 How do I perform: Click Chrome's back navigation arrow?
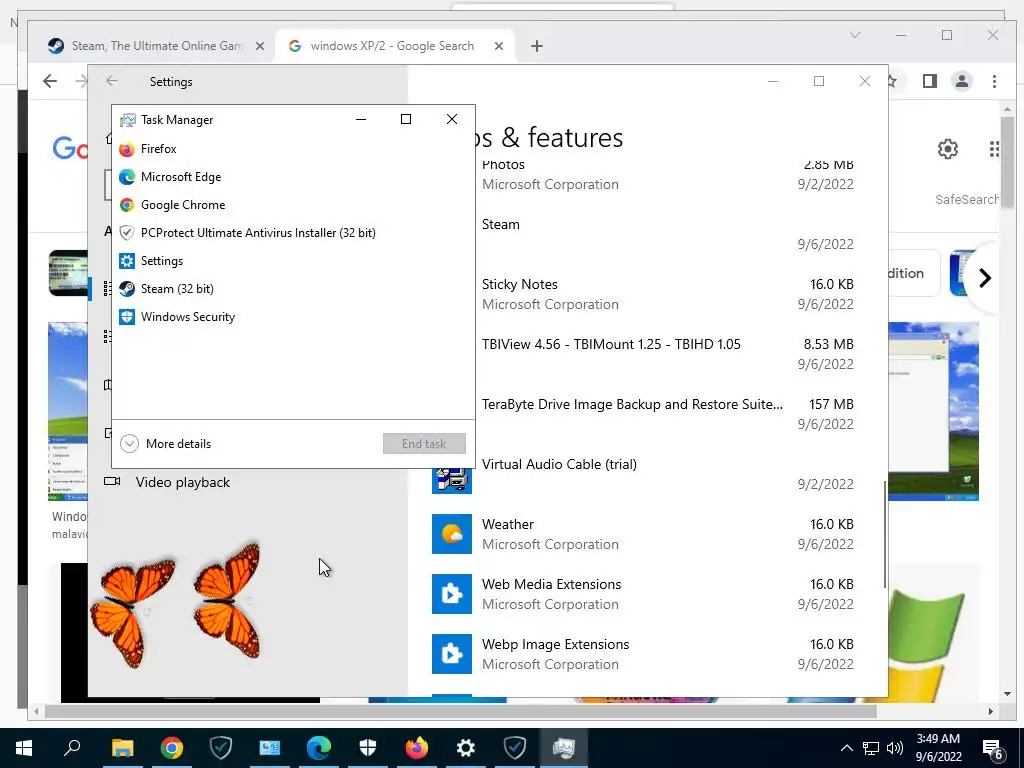tap(50, 81)
